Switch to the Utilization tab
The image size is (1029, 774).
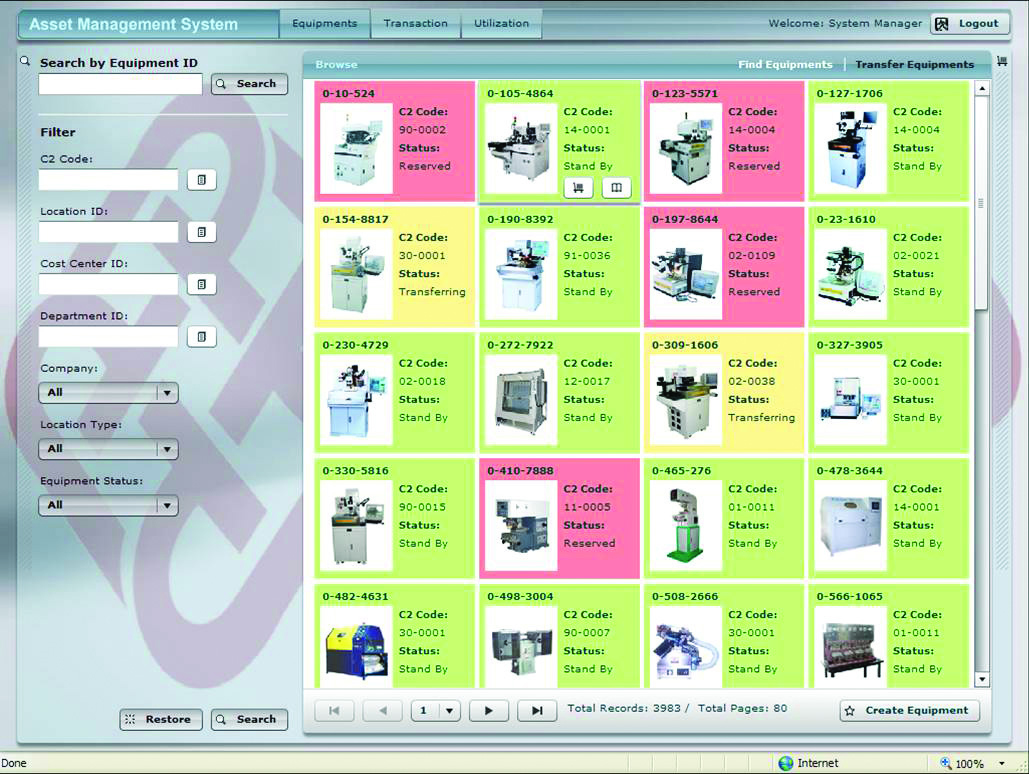click(x=501, y=24)
